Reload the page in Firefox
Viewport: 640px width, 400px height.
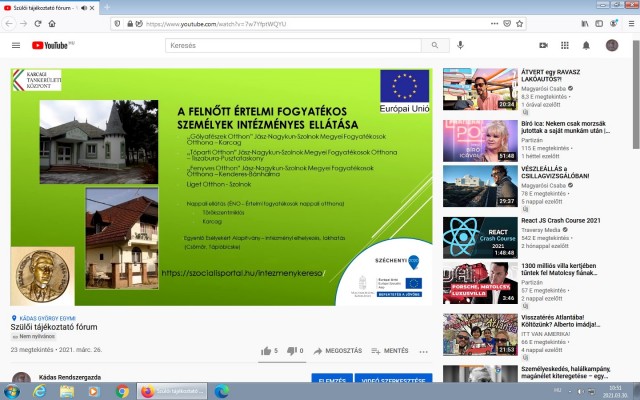[38, 24]
